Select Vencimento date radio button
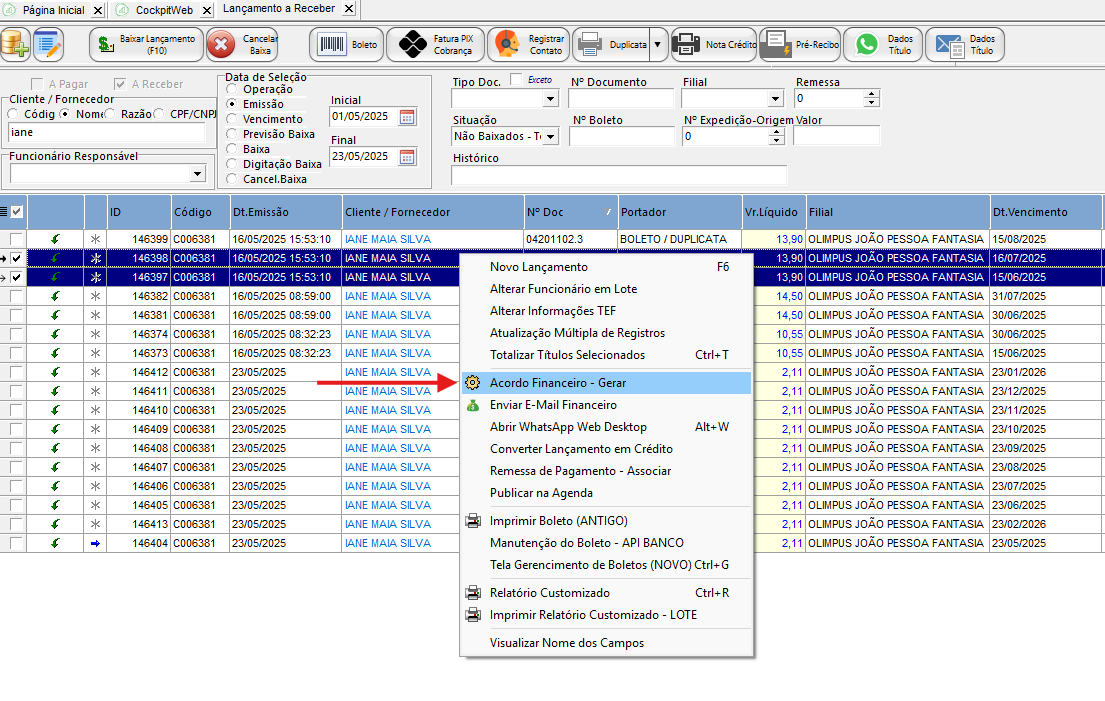The width and height of the screenshot is (1105, 701). [x=231, y=119]
